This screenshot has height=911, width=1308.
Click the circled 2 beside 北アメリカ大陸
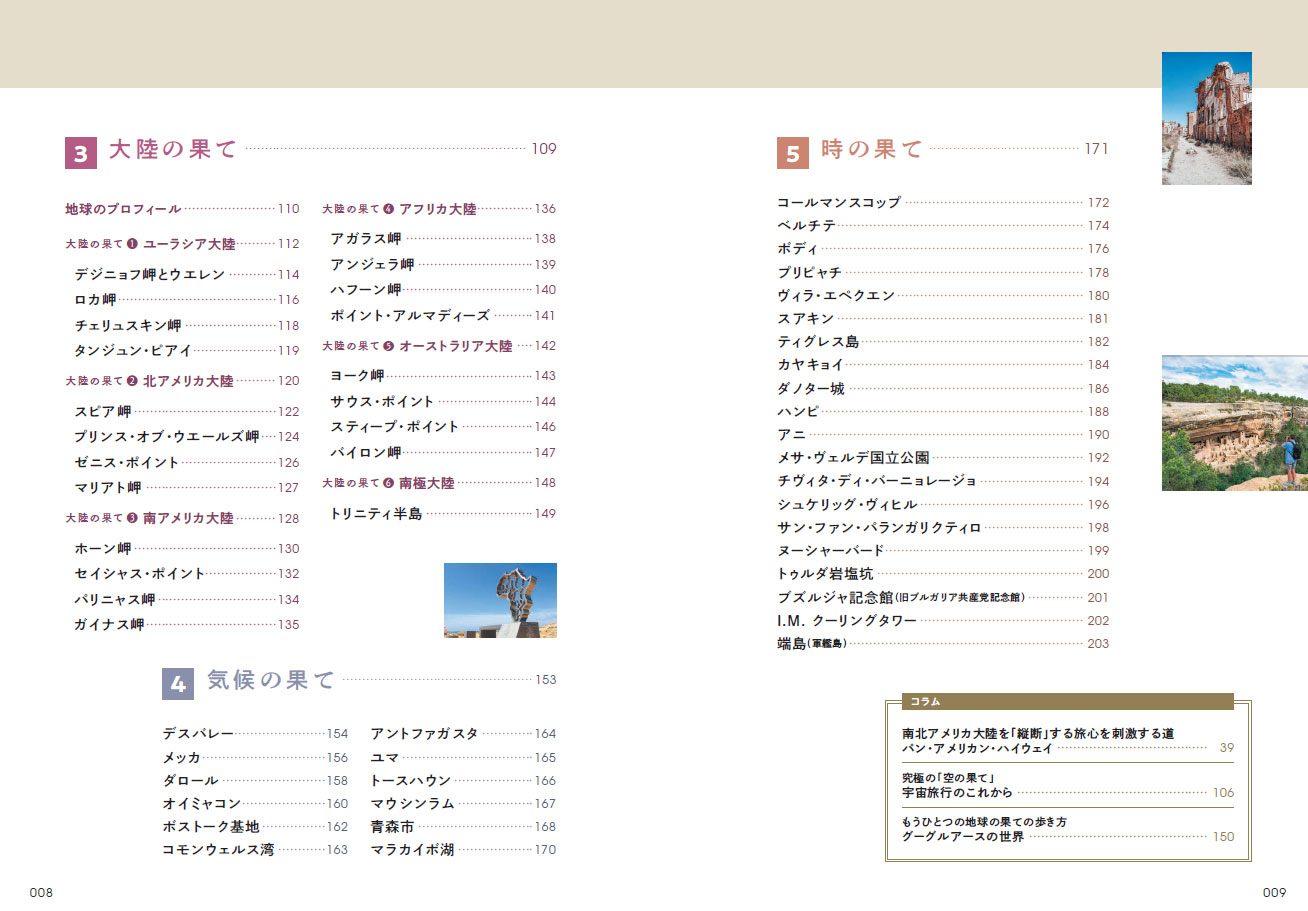pos(132,381)
